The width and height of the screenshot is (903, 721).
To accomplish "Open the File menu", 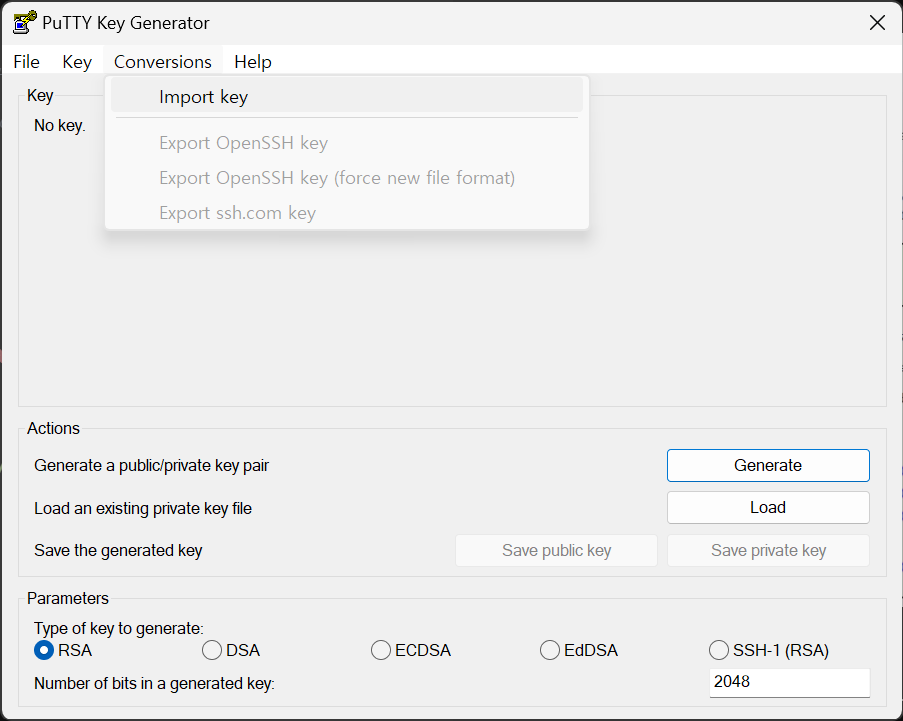I will (x=26, y=62).
